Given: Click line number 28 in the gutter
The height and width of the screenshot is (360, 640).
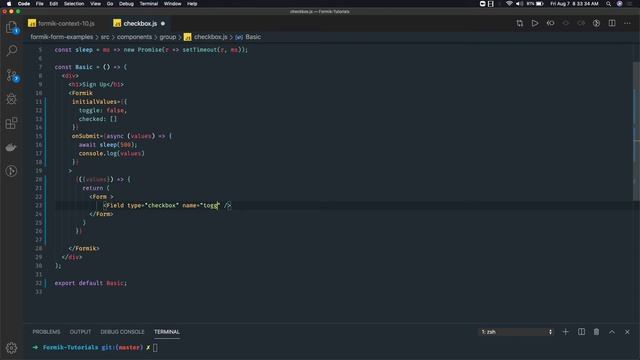Looking at the screenshot, I should [x=38, y=248].
